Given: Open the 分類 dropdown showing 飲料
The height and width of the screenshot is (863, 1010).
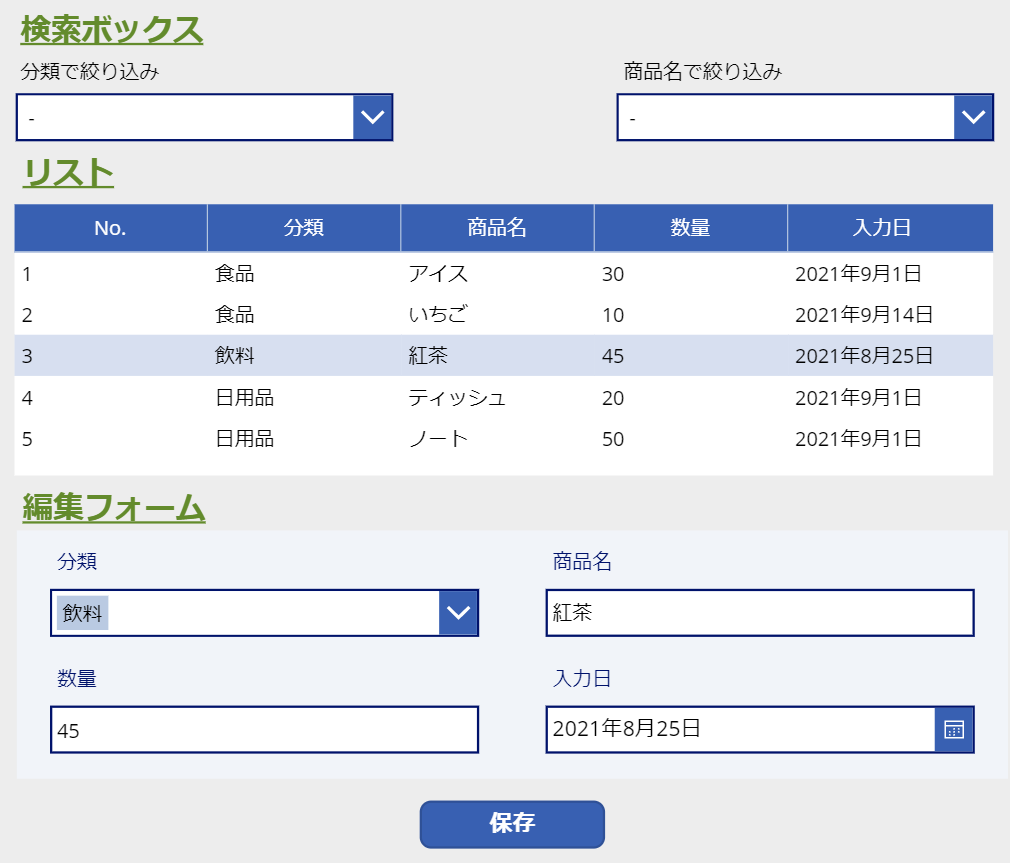Looking at the screenshot, I should (265, 613).
